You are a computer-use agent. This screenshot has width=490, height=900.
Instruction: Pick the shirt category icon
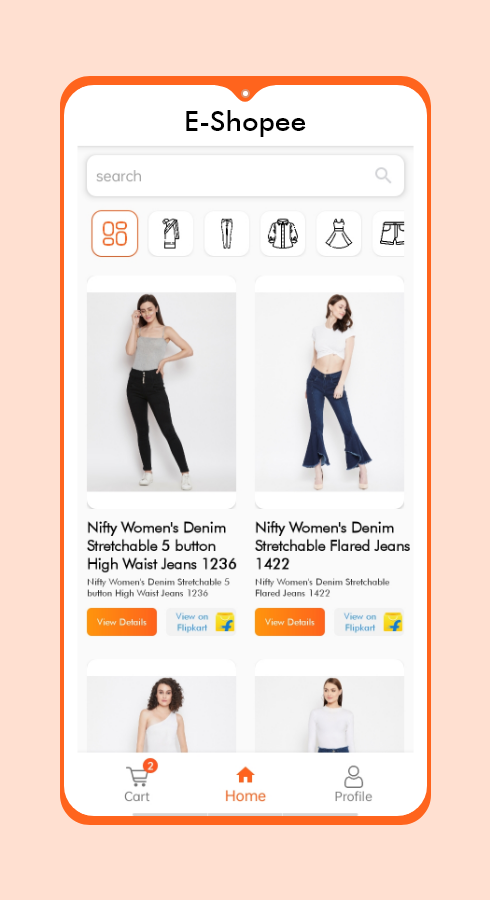(283, 233)
